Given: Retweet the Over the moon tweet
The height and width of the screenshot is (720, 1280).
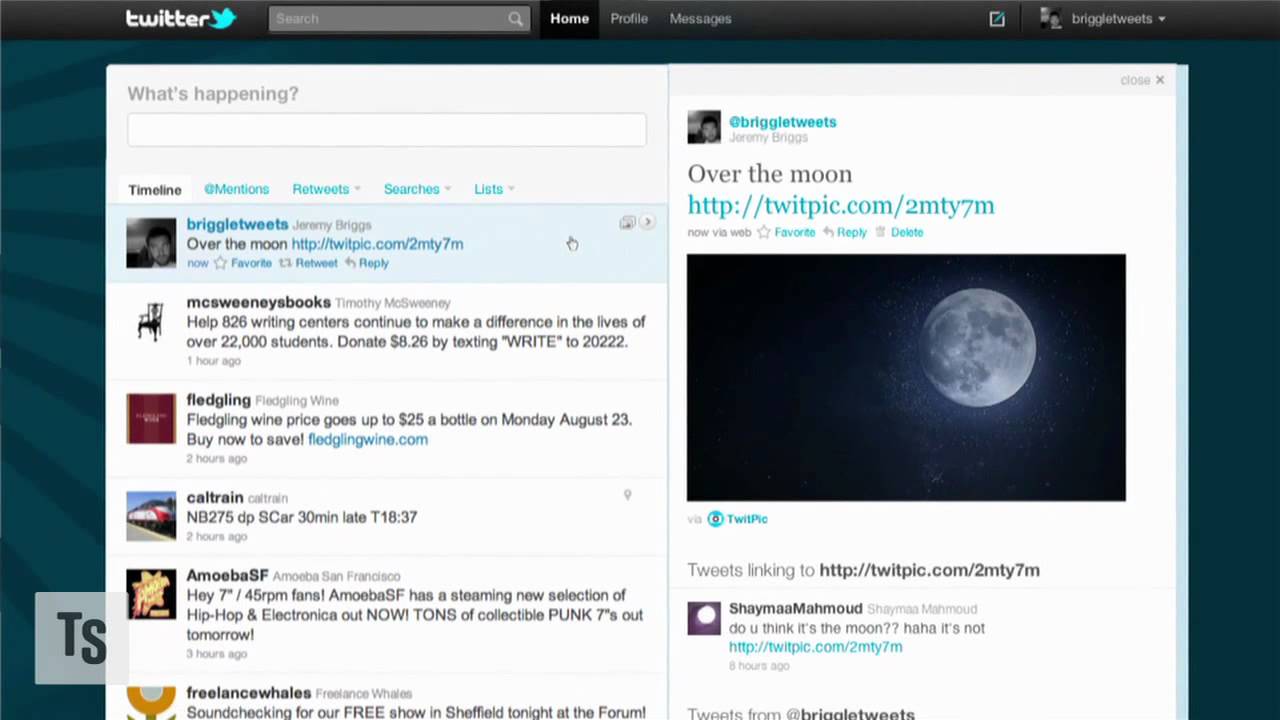Looking at the screenshot, I should click(308, 263).
